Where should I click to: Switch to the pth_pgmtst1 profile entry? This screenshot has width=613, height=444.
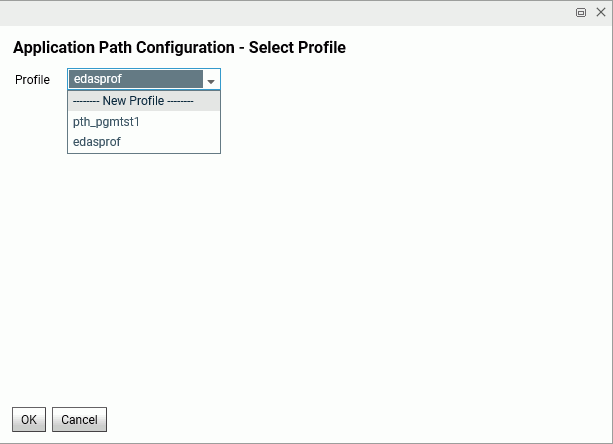coord(107,122)
